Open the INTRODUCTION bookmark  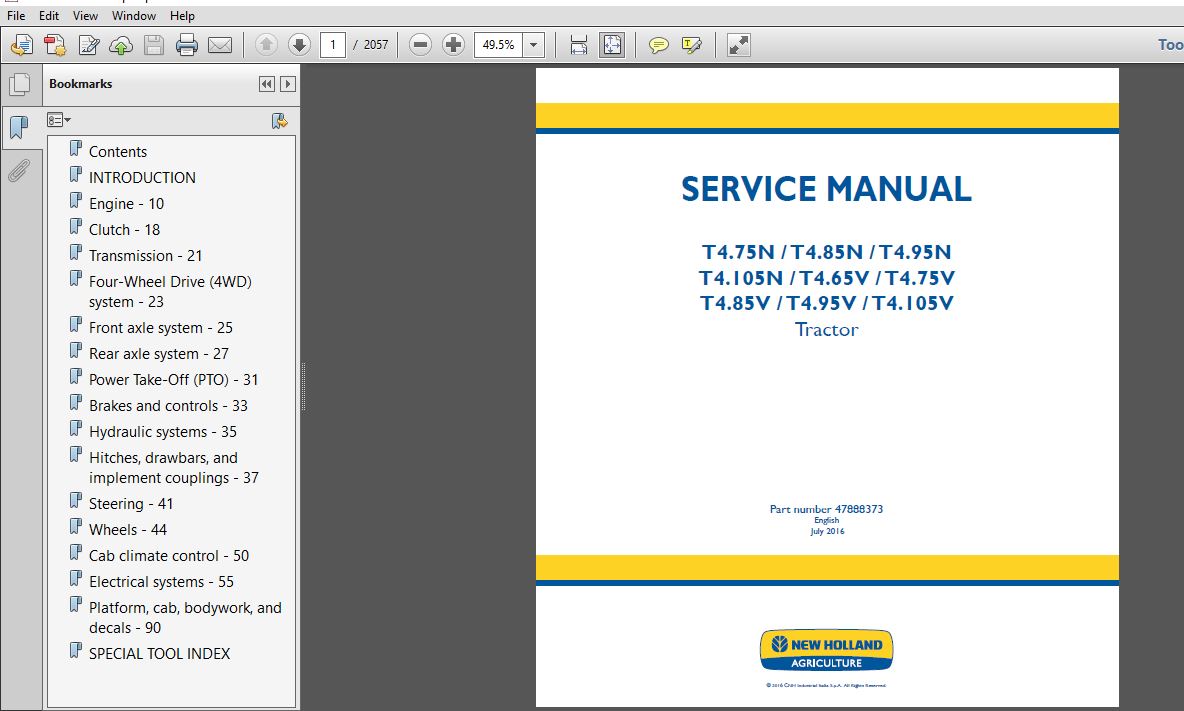(142, 177)
